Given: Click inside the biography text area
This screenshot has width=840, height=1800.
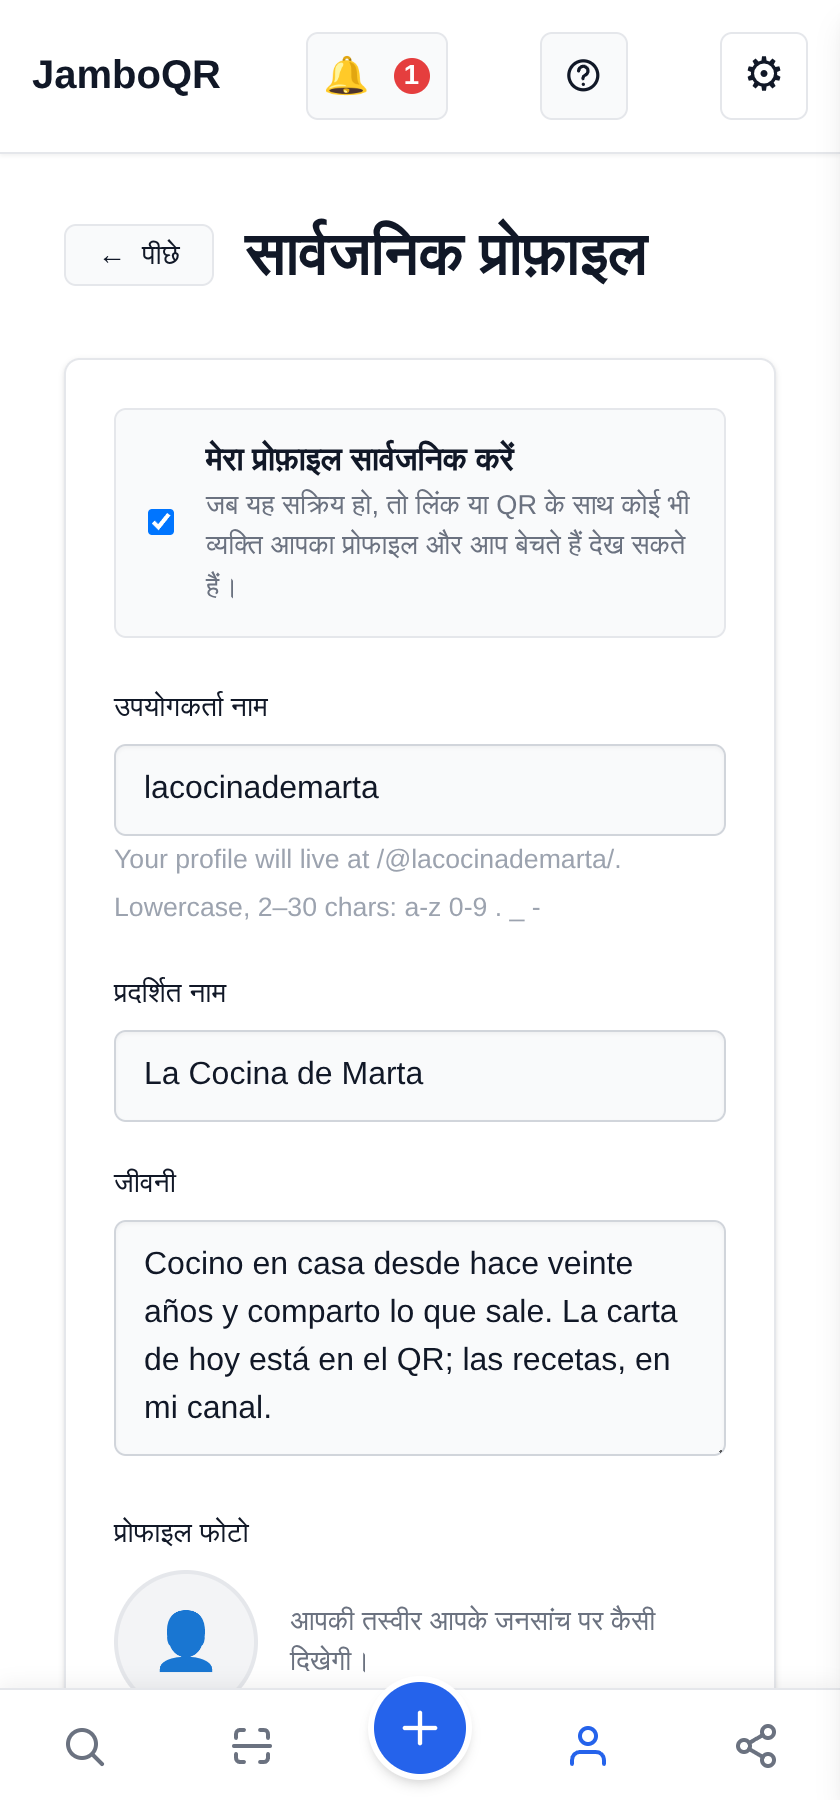Looking at the screenshot, I should 420,1338.
